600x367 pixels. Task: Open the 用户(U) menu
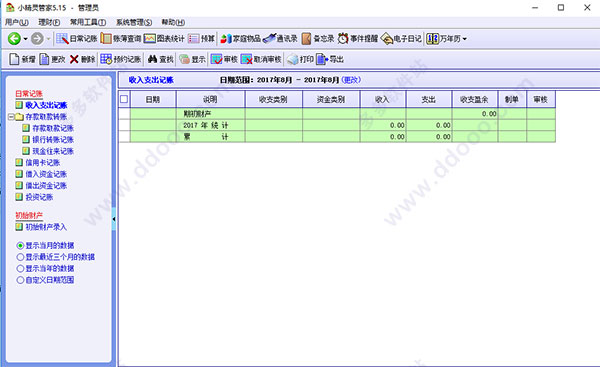[x=16, y=23]
